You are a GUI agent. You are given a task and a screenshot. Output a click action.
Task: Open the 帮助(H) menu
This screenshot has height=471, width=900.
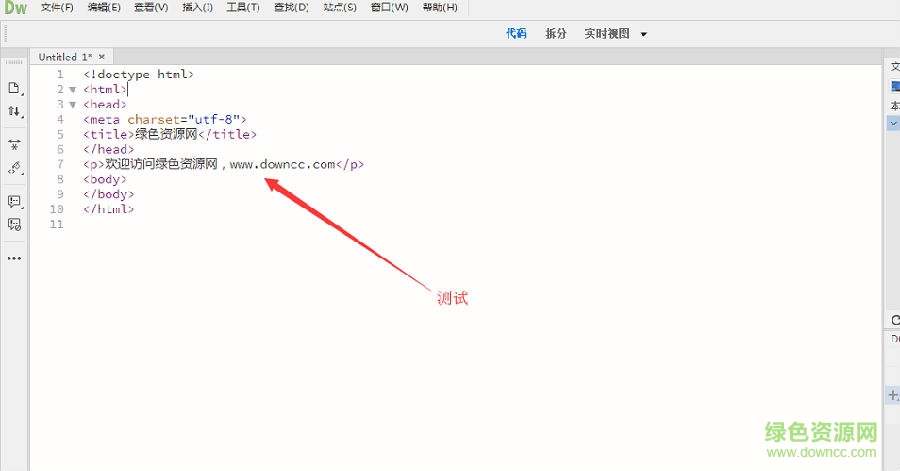pyautogui.click(x=440, y=8)
